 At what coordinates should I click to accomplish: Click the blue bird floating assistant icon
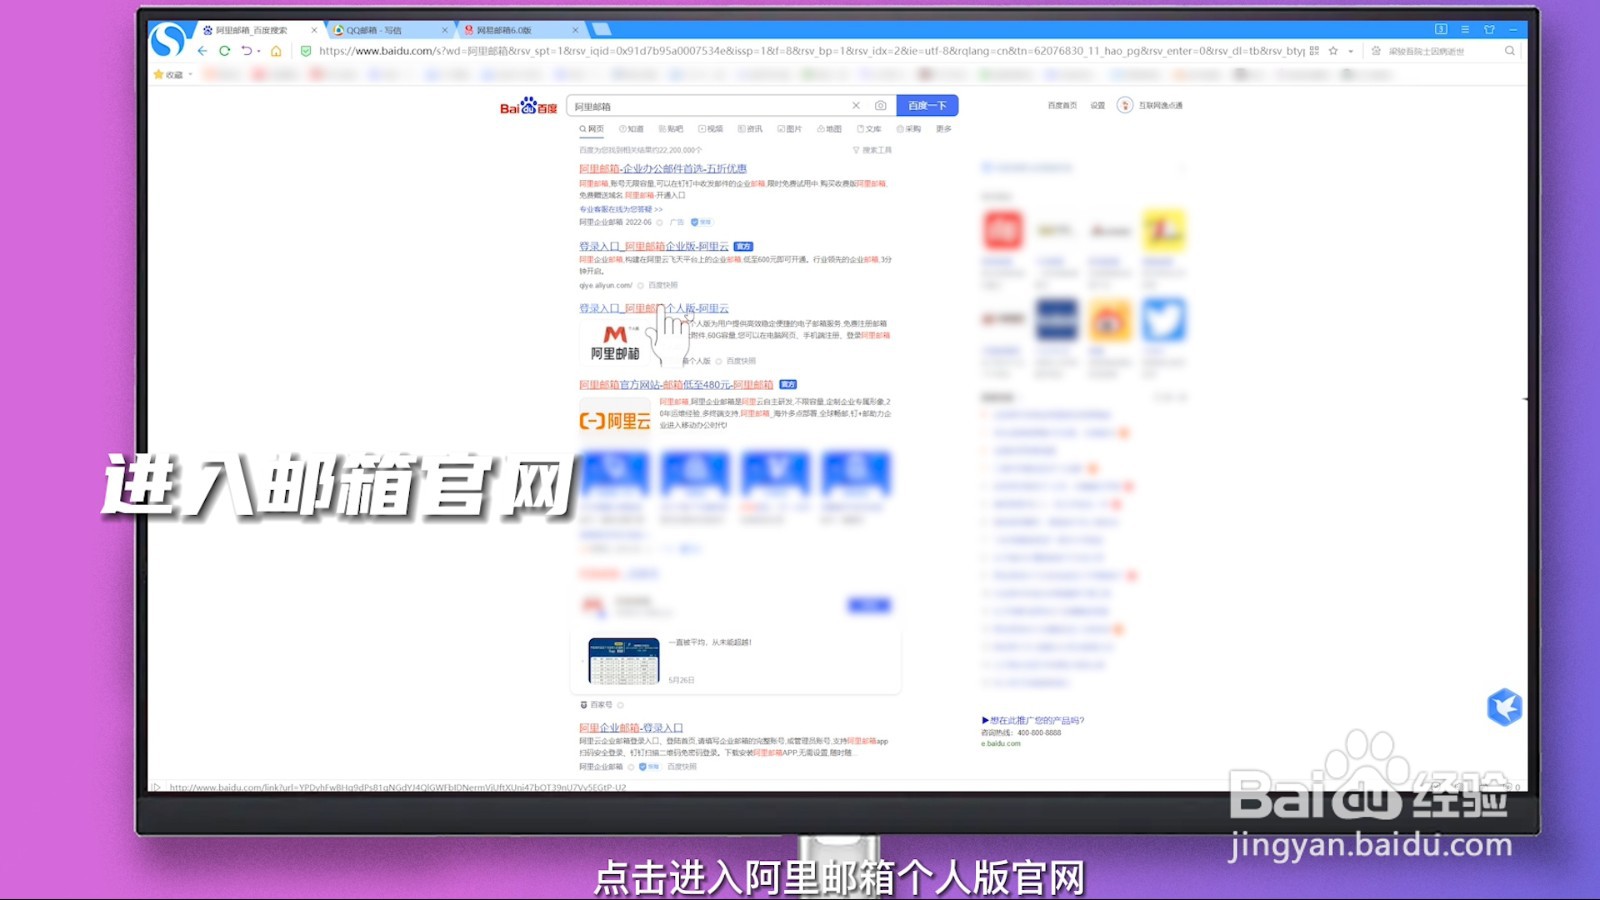[x=1504, y=707]
